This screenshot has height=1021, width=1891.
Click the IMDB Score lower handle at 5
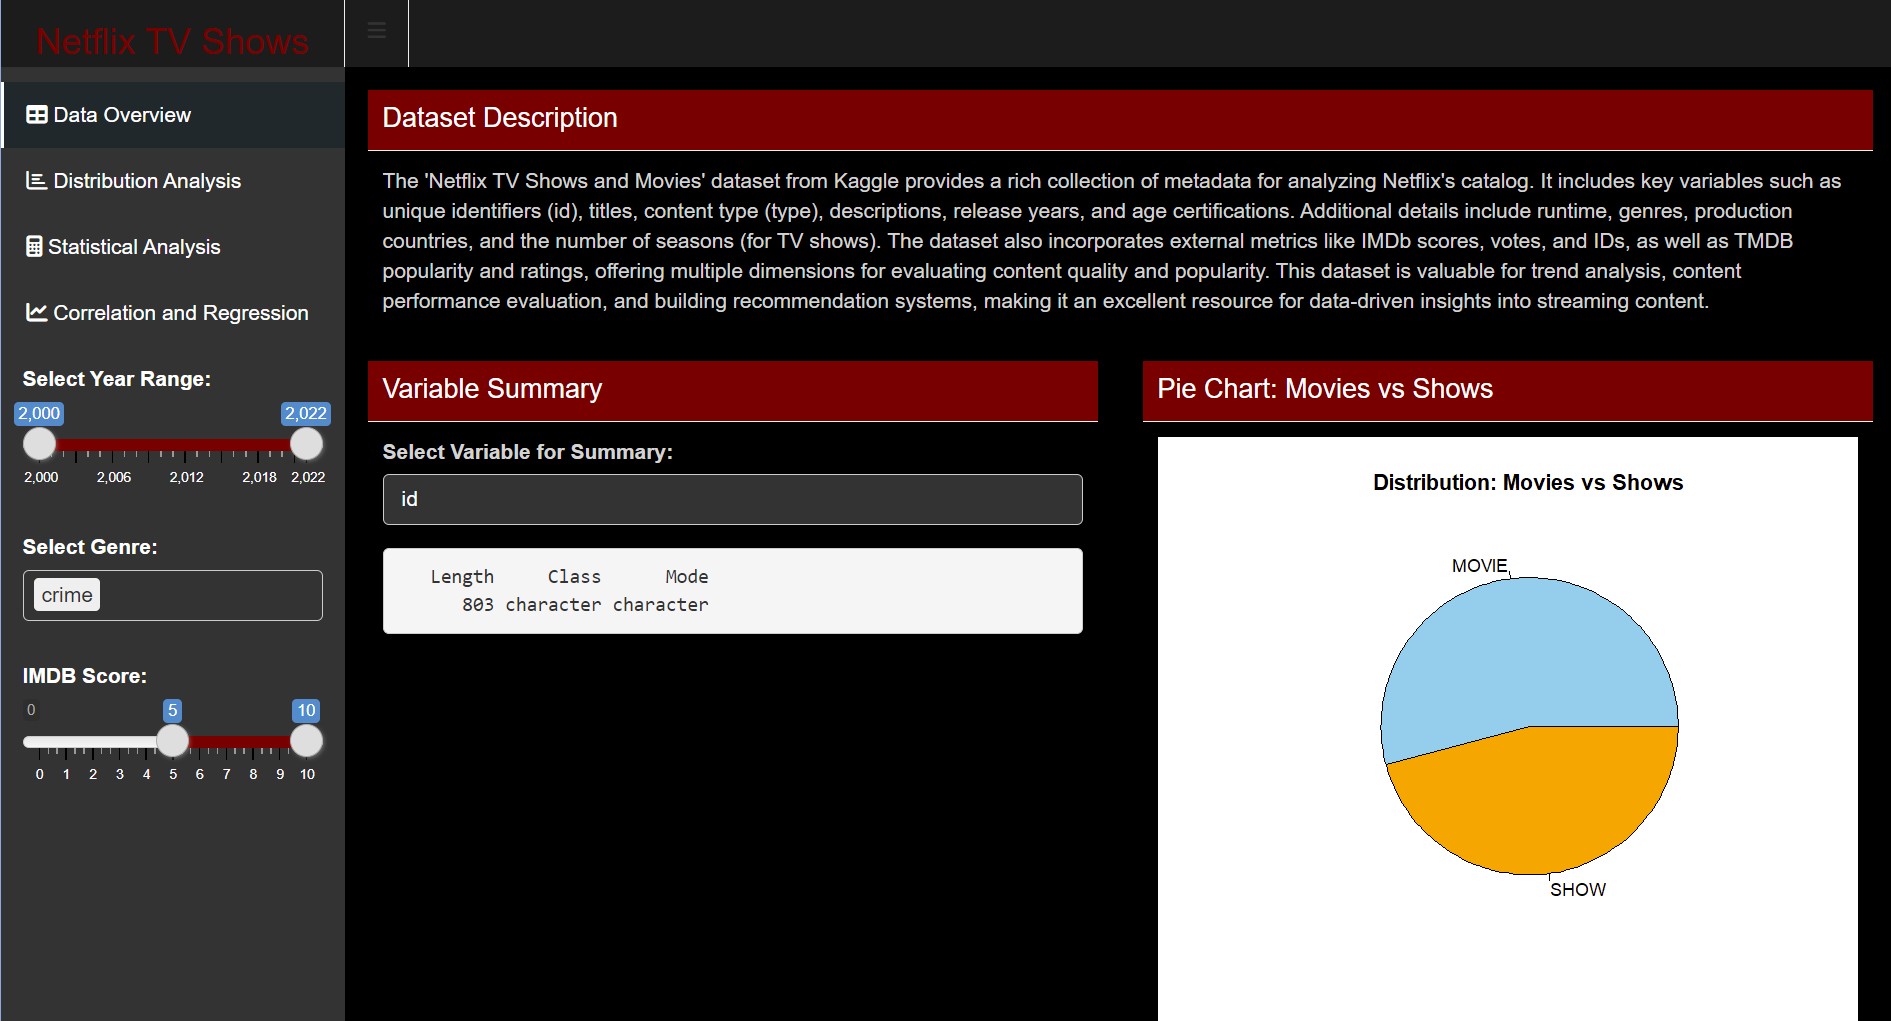tap(173, 741)
